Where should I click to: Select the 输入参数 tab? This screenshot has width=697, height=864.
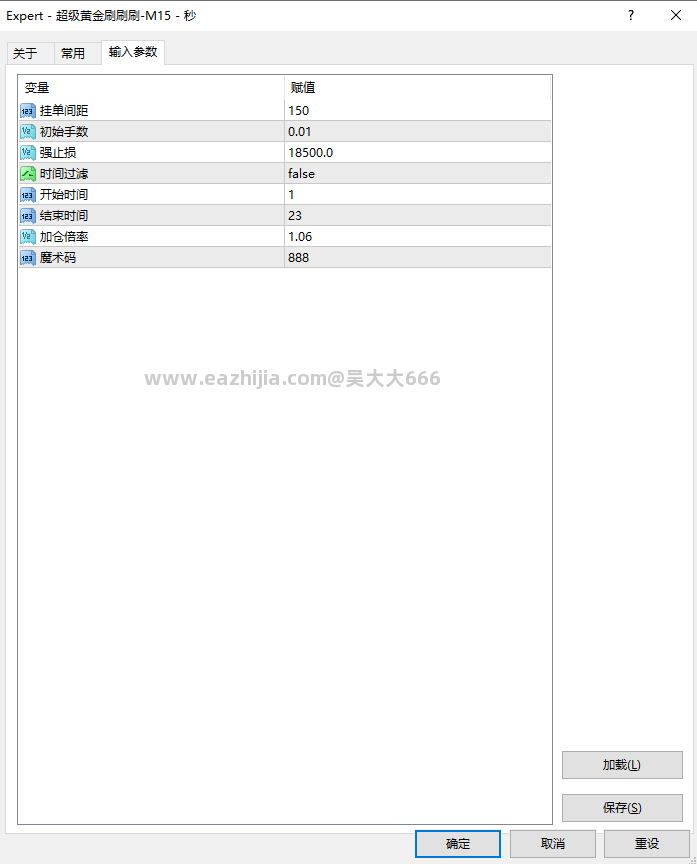coord(133,52)
